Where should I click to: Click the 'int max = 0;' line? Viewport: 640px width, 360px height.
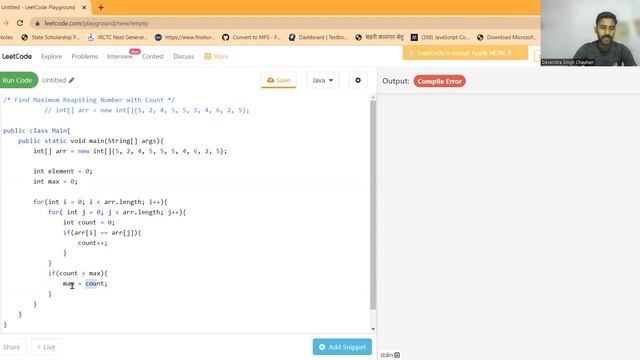pos(55,182)
